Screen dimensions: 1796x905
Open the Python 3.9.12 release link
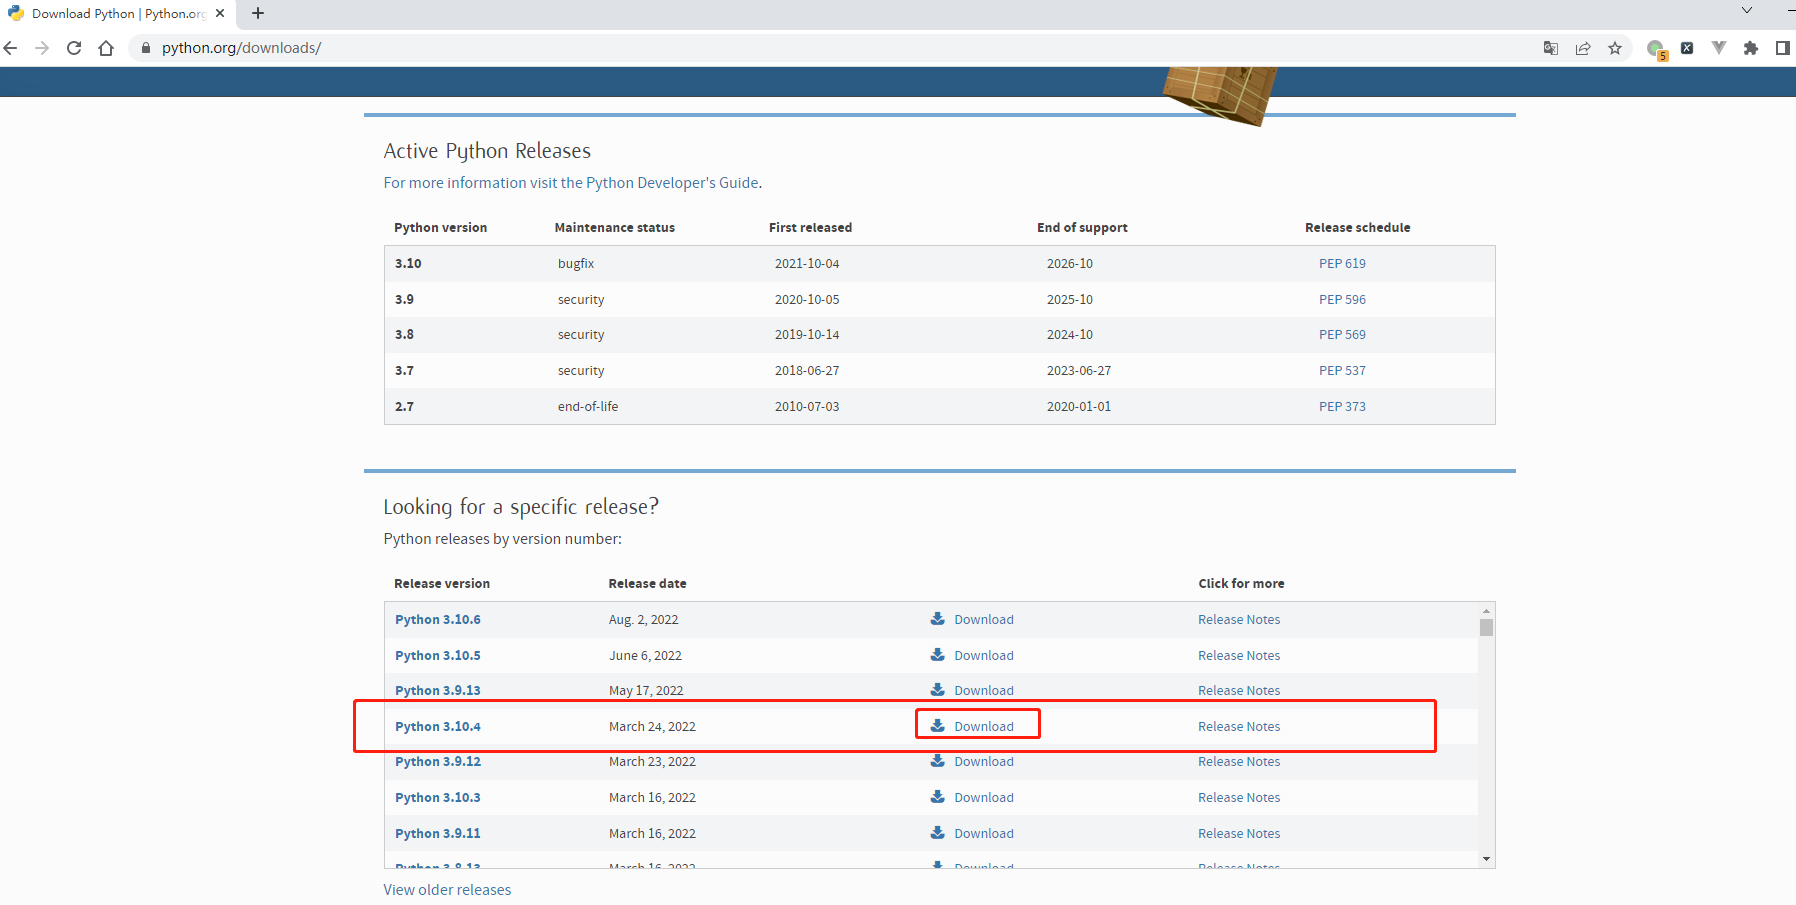click(x=438, y=762)
